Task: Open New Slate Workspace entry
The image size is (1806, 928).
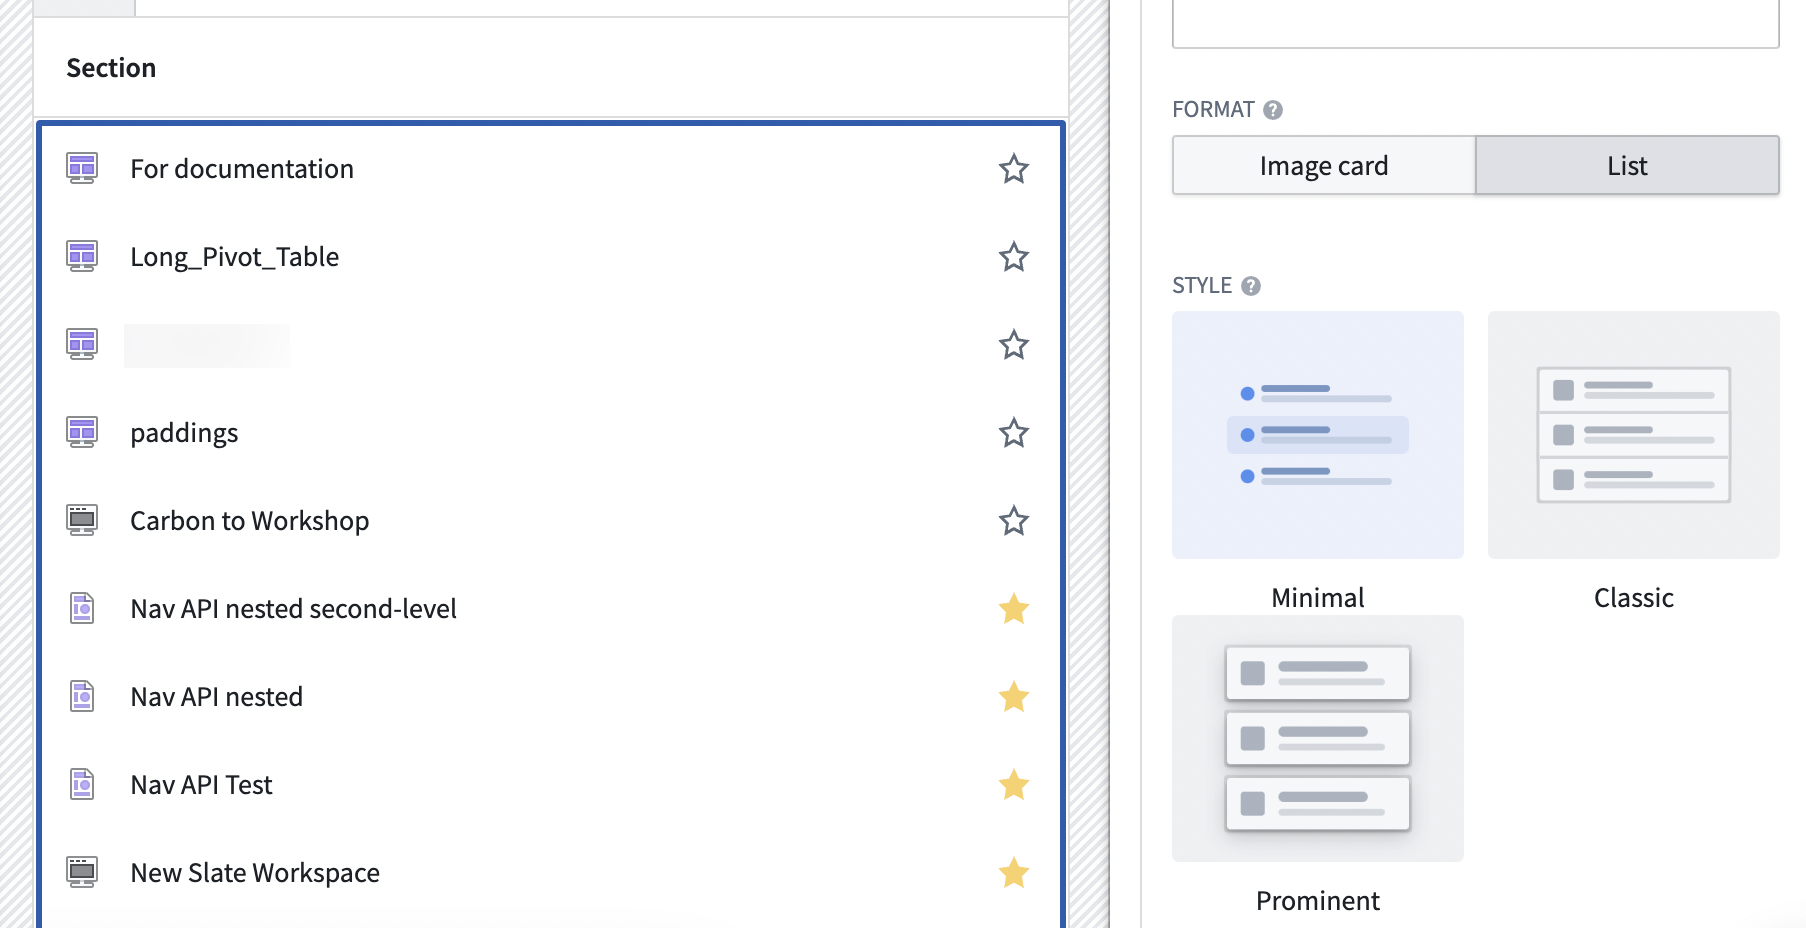Action: 255,873
